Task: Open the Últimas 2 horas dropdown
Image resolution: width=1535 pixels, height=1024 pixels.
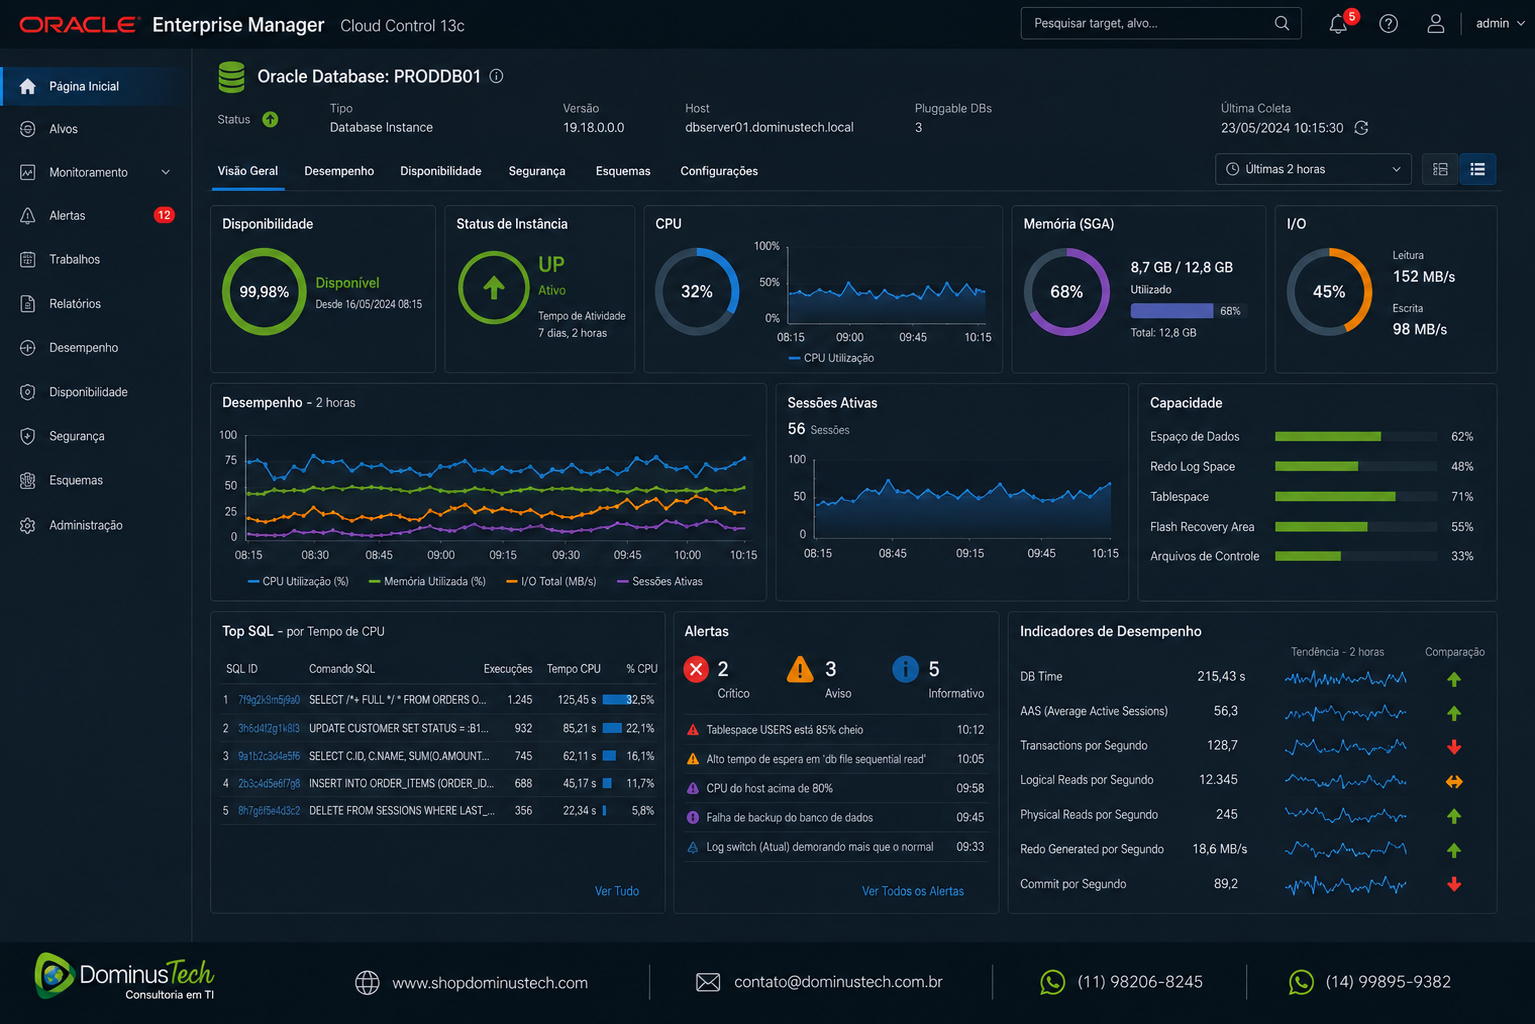Action: point(1313,169)
